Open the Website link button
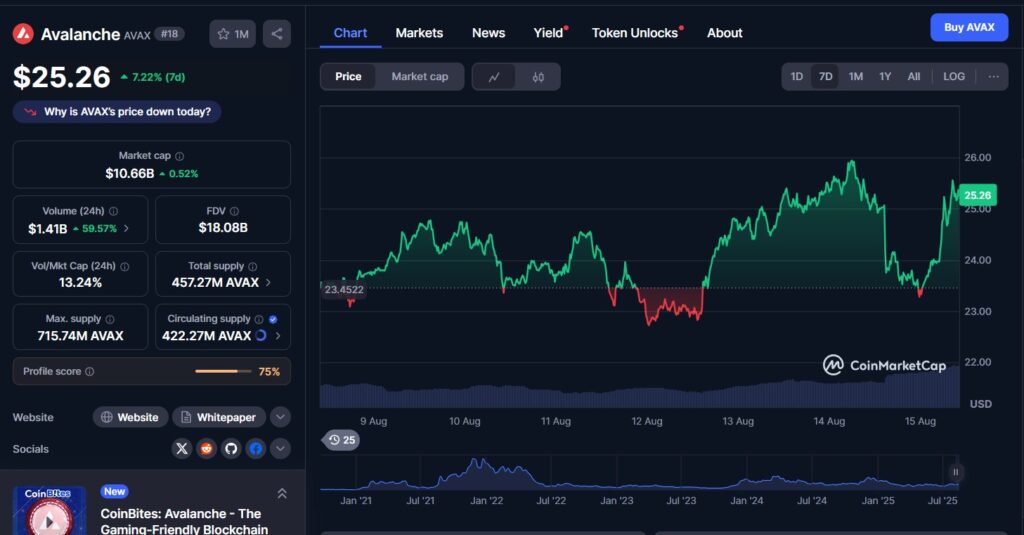 [x=131, y=417]
